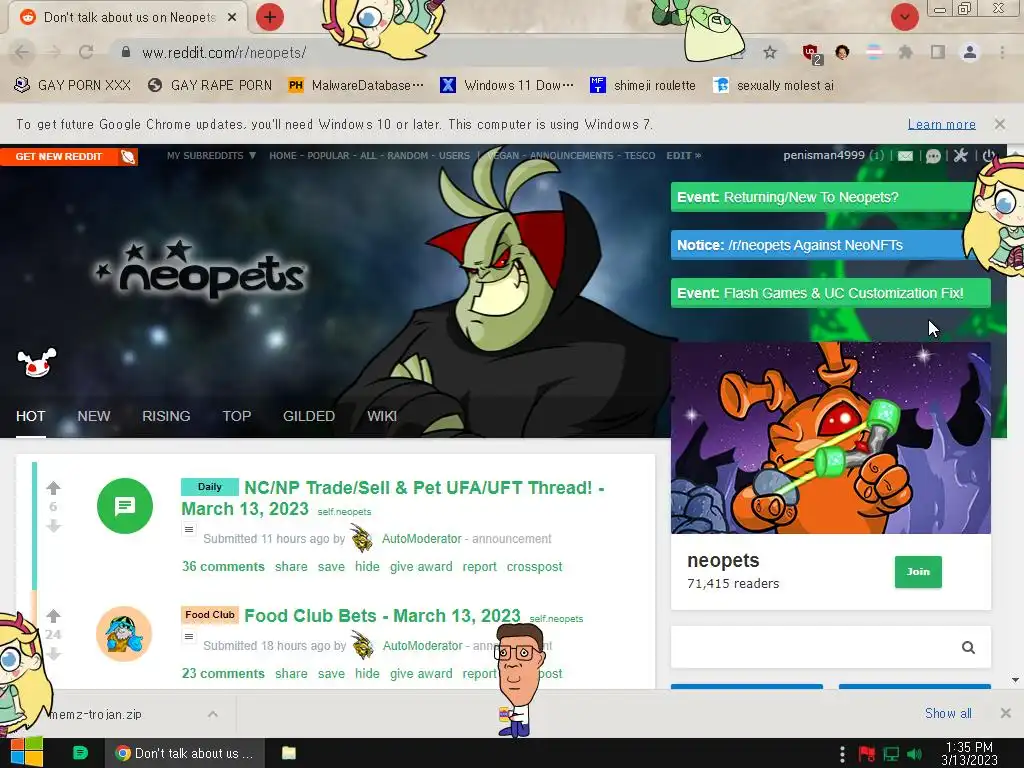This screenshot has height=768, width=1024.
Task: Expand the MY SUBREDDITS dropdown
Action: click(x=211, y=155)
